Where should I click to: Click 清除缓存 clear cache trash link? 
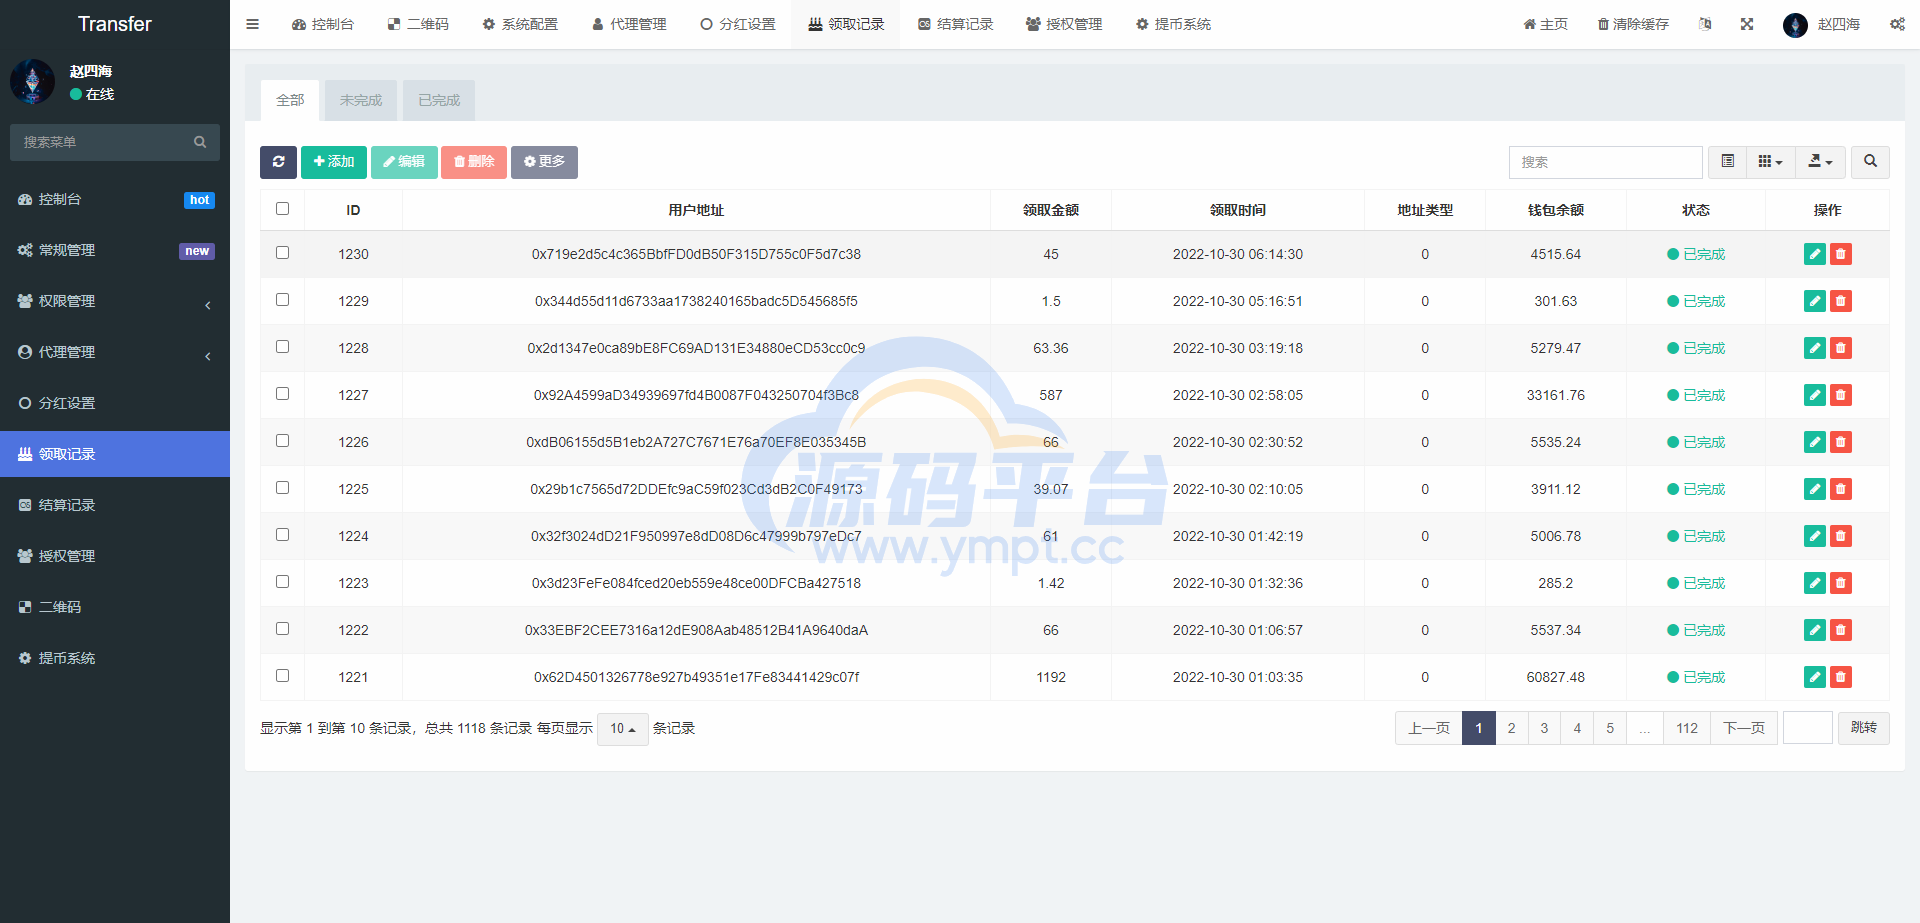[x=1633, y=24]
